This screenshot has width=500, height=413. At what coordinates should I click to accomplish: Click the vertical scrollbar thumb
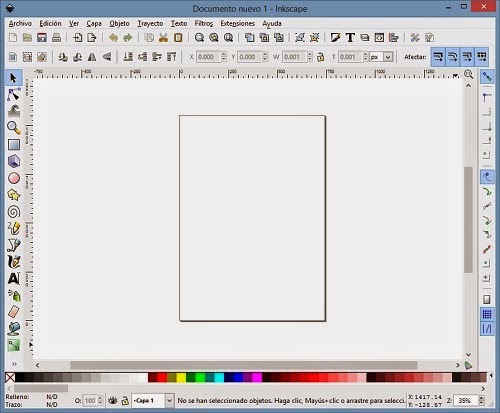pyautogui.click(x=468, y=220)
